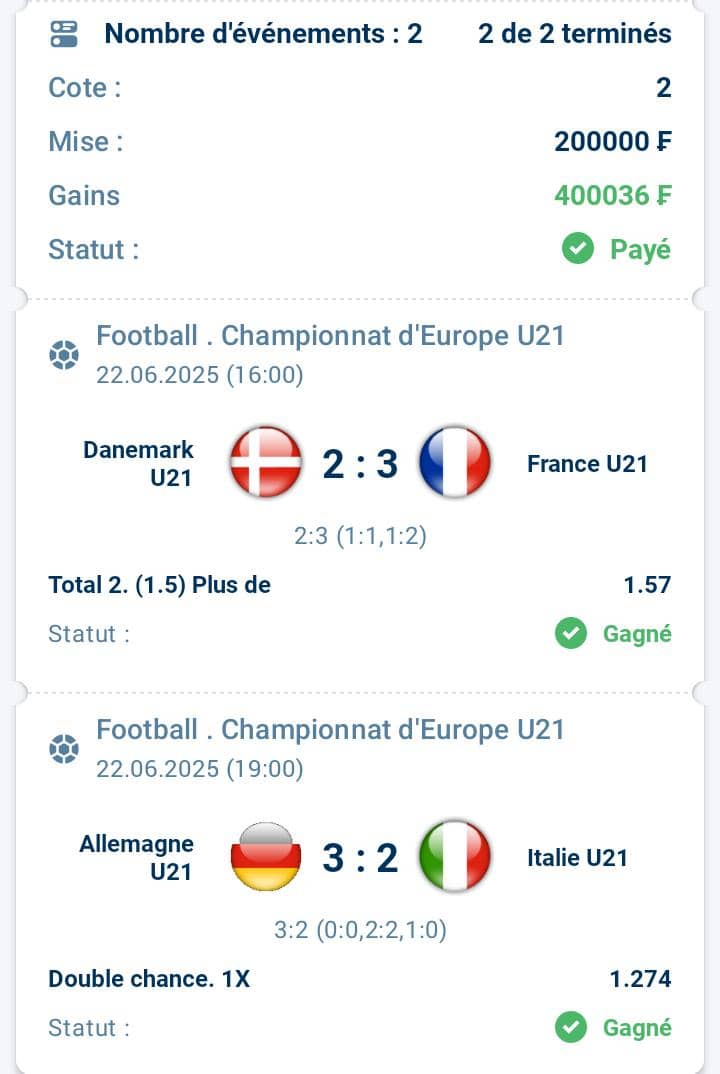
Task: Click the Denmark flag icon
Action: (266, 462)
